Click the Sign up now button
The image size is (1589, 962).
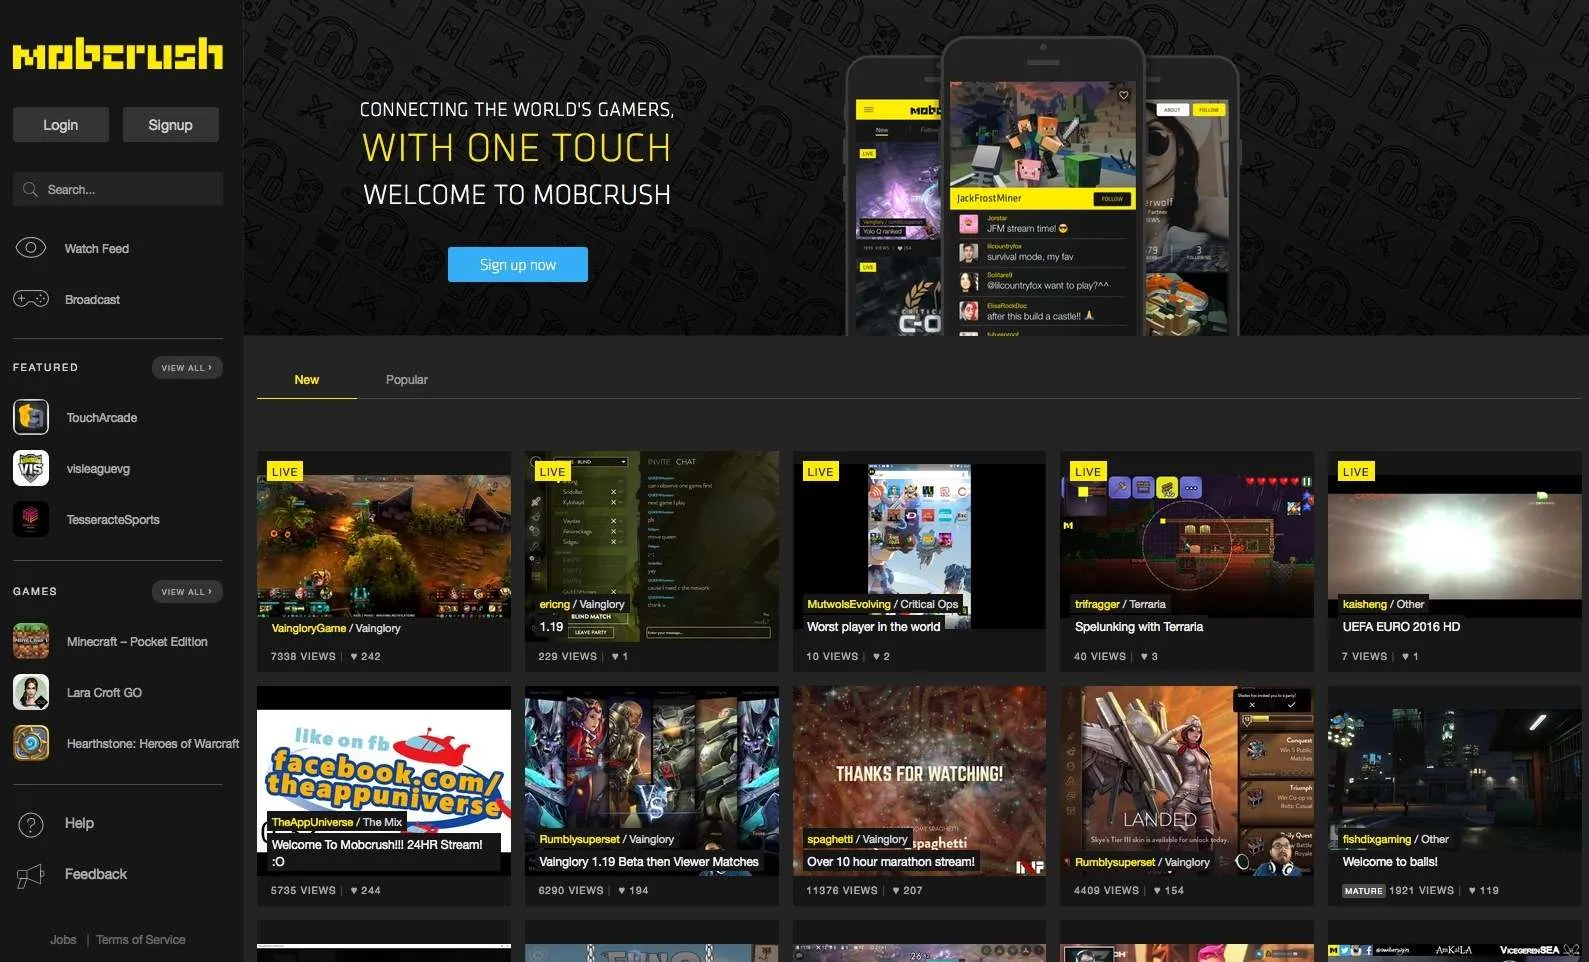(x=518, y=265)
